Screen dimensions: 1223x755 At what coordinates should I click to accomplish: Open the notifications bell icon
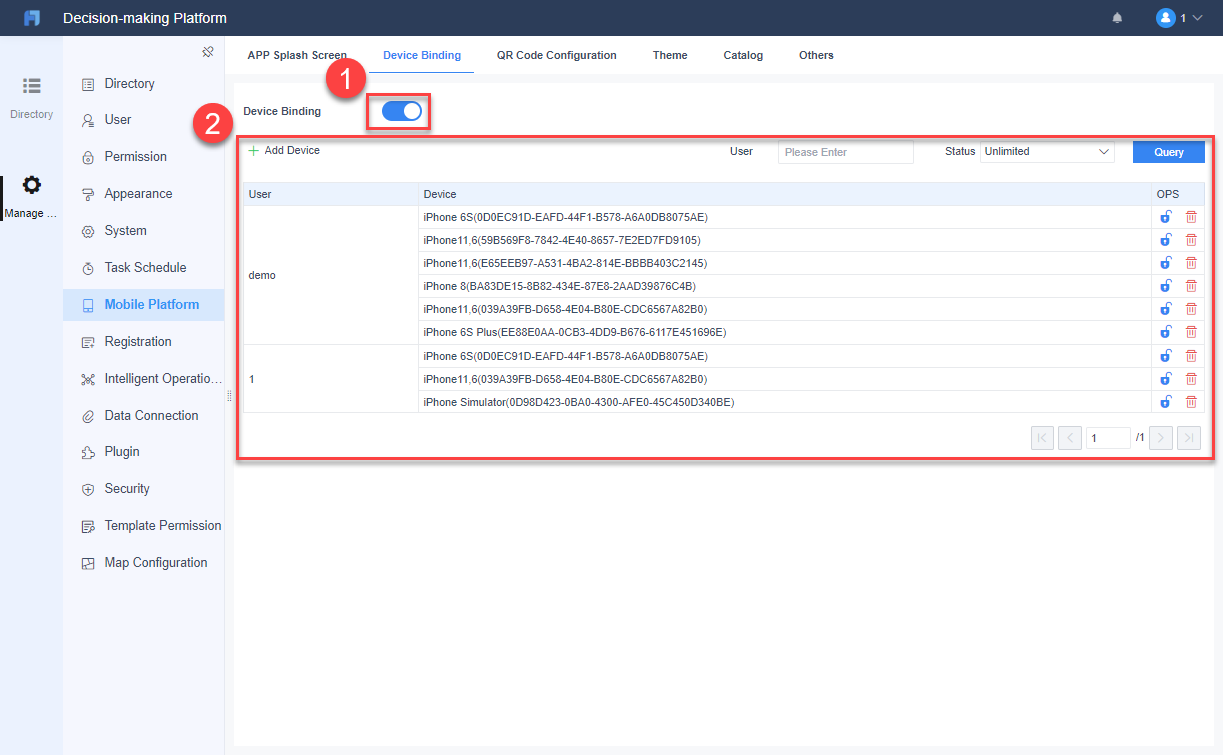[1117, 17]
